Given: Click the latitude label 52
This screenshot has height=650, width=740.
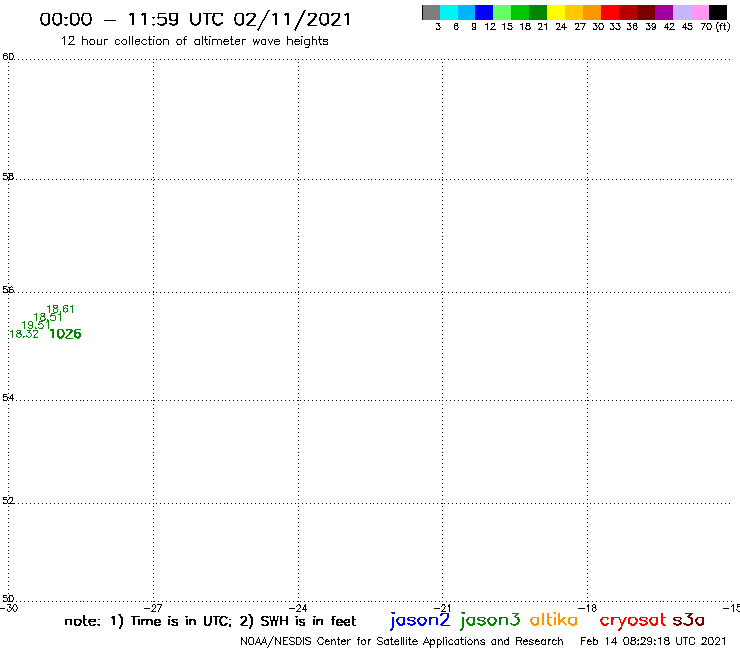Looking at the screenshot, I should point(8,501).
